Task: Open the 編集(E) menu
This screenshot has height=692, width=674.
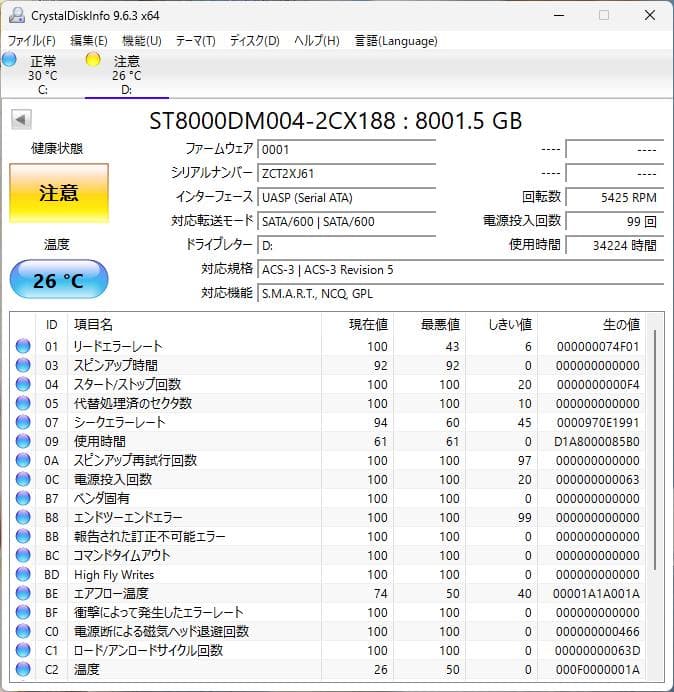Action: click(x=89, y=41)
